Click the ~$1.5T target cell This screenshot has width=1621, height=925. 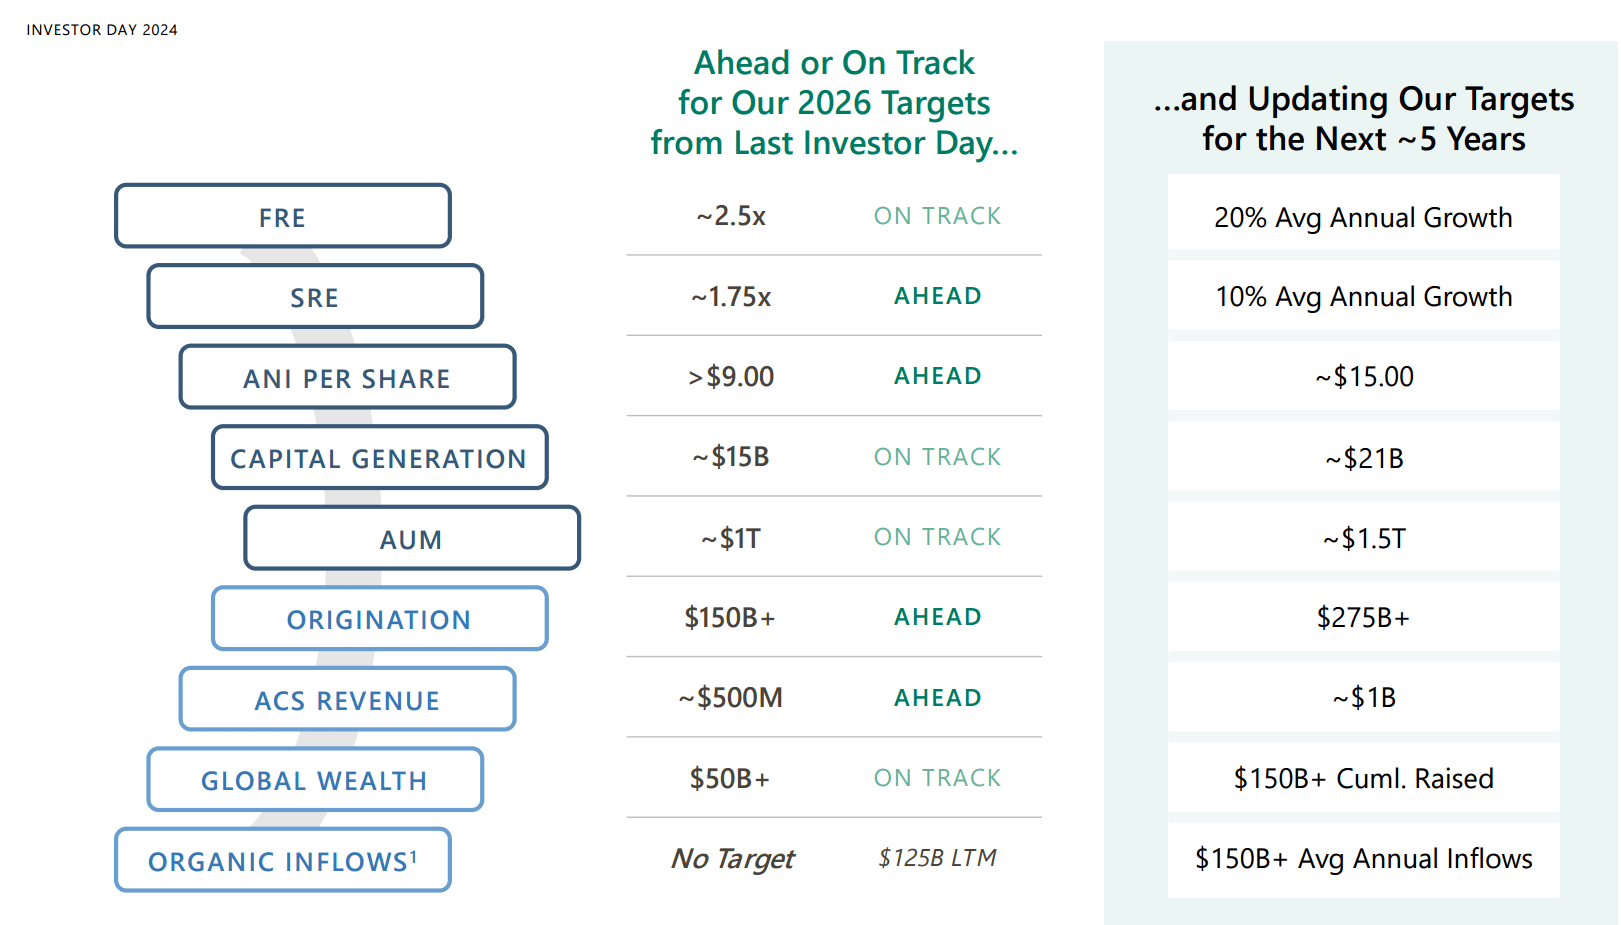pos(1363,538)
